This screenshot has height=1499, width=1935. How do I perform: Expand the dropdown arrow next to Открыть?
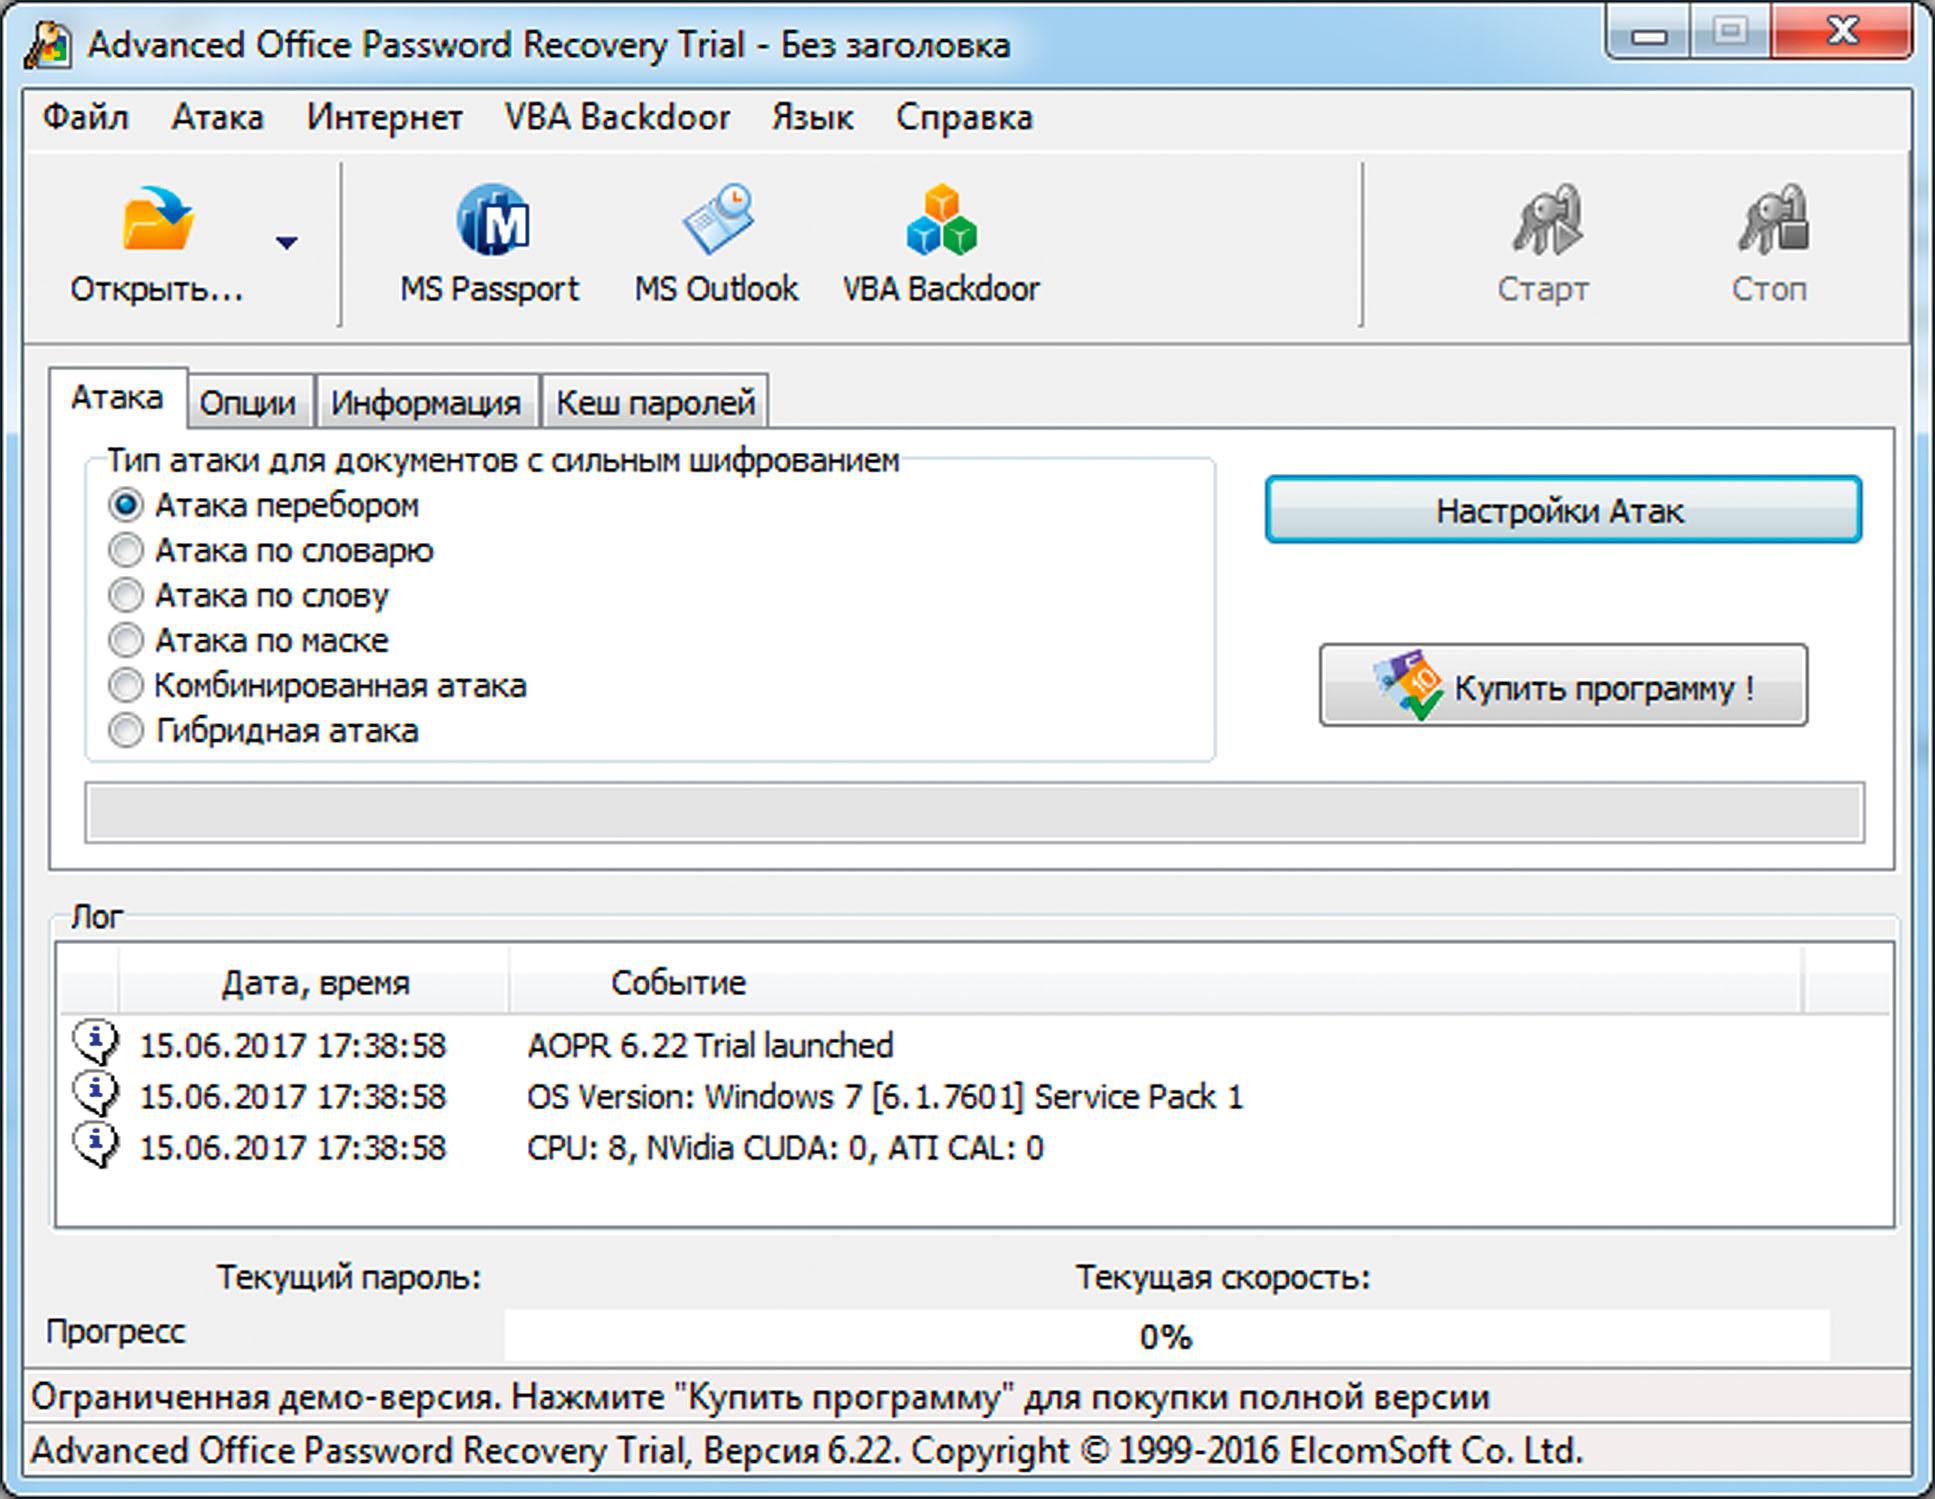287,243
